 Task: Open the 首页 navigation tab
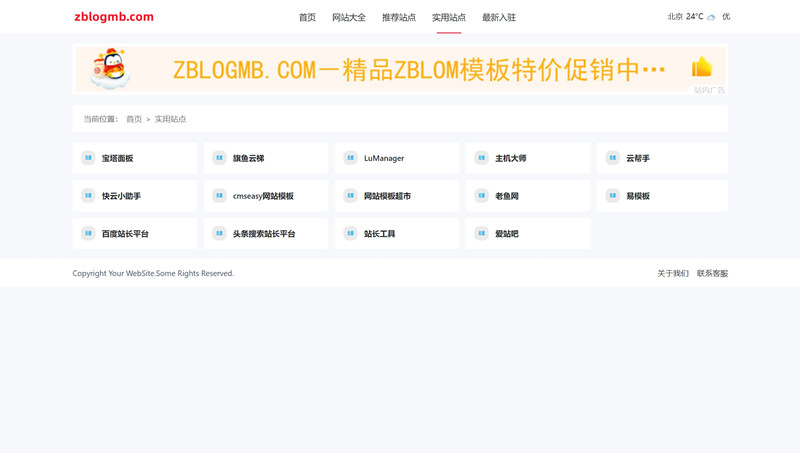point(307,17)
